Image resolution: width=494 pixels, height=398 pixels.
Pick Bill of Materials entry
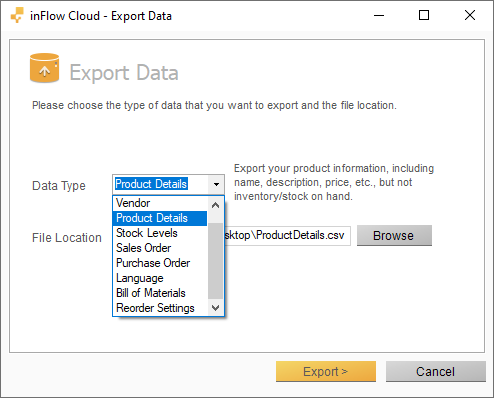160,293
